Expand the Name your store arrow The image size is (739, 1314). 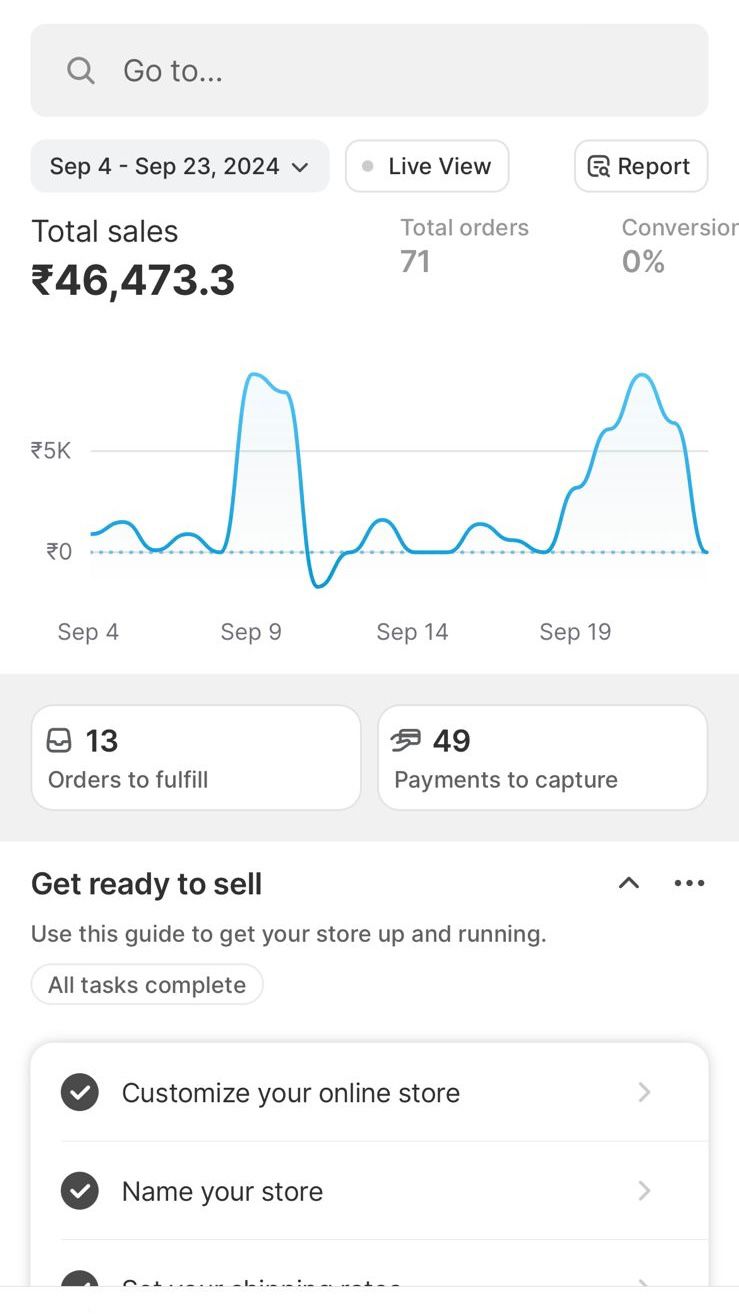pyautogui.click(x=645, y=1191)
